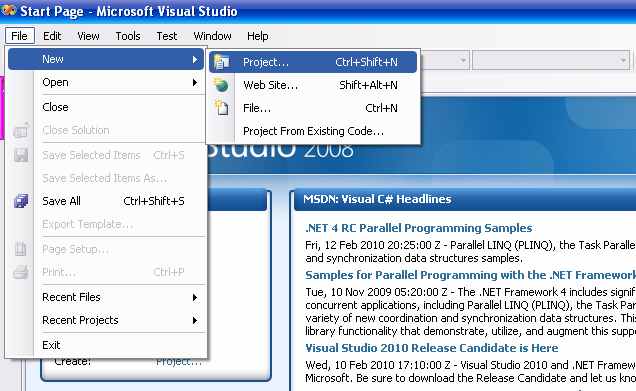The width and height of the screenshot is (636, 391).
Task: Click the Close Solution icon
Action: [21, 130]
